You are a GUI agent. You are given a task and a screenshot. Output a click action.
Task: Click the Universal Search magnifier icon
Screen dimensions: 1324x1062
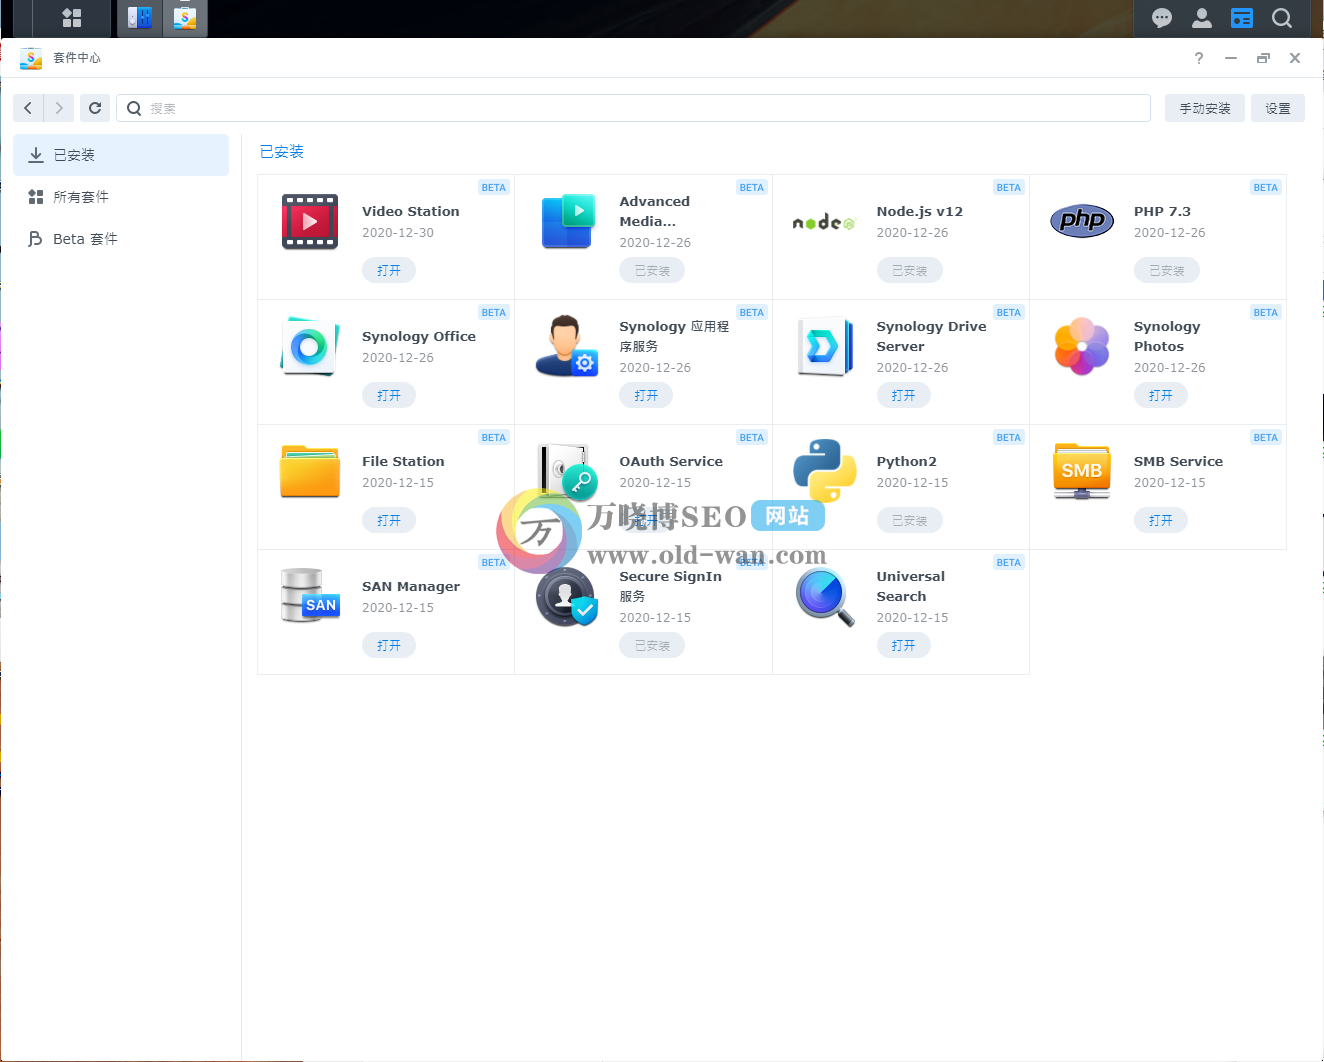tap(825, 597)
